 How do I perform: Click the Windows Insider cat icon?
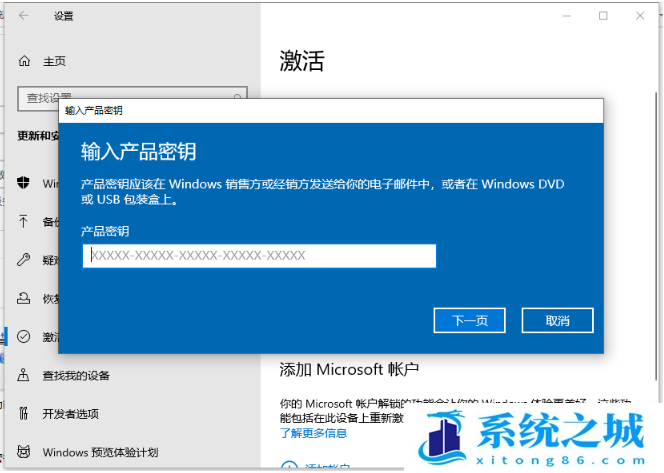pos(23,452)
